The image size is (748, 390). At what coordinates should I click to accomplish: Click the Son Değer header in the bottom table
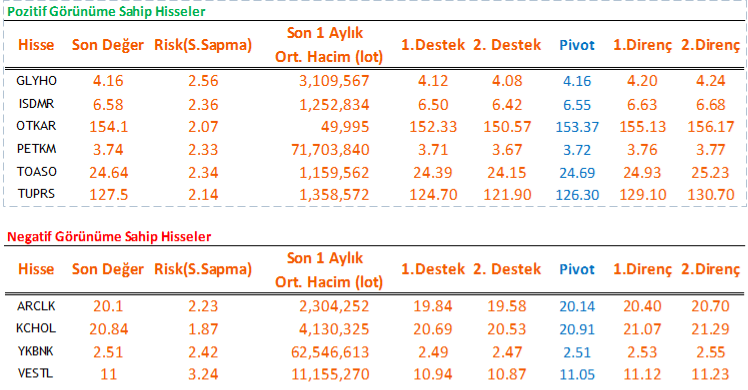[x=108, y=269]
